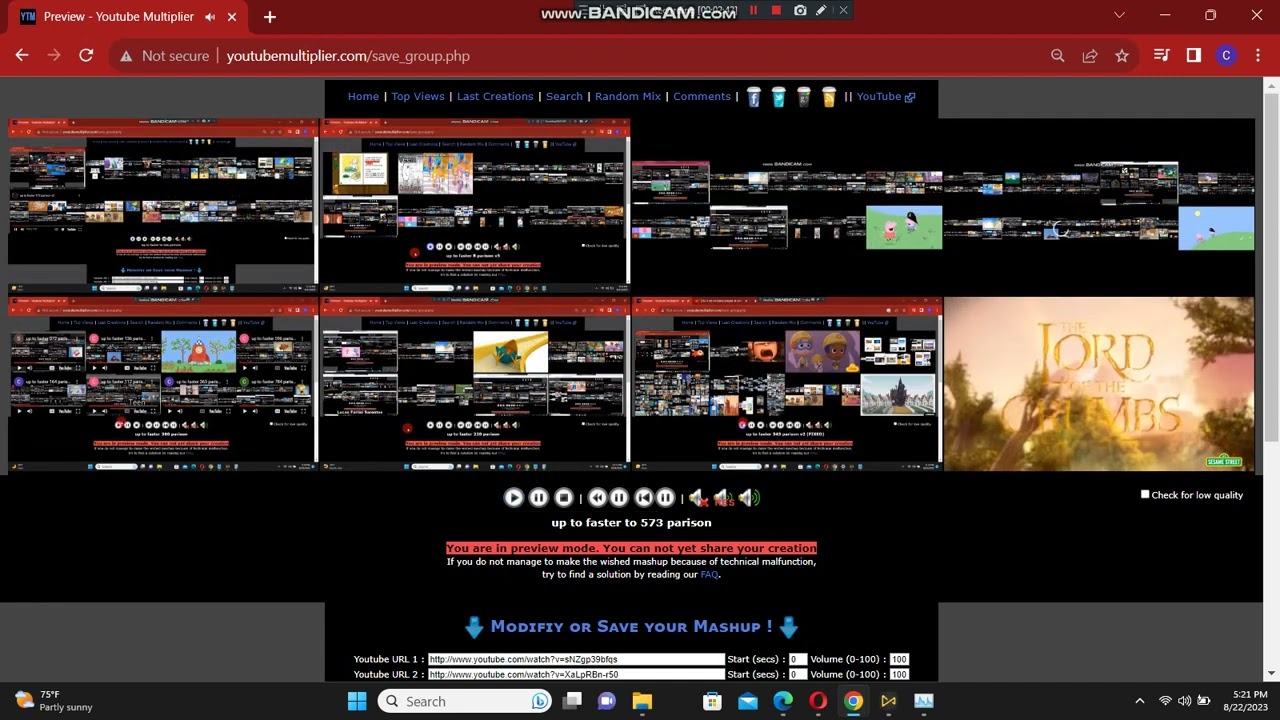Open the Chrome zoom magnifier icon
This screenshot has height=720, width=1280.
(x=1058, y=56)
